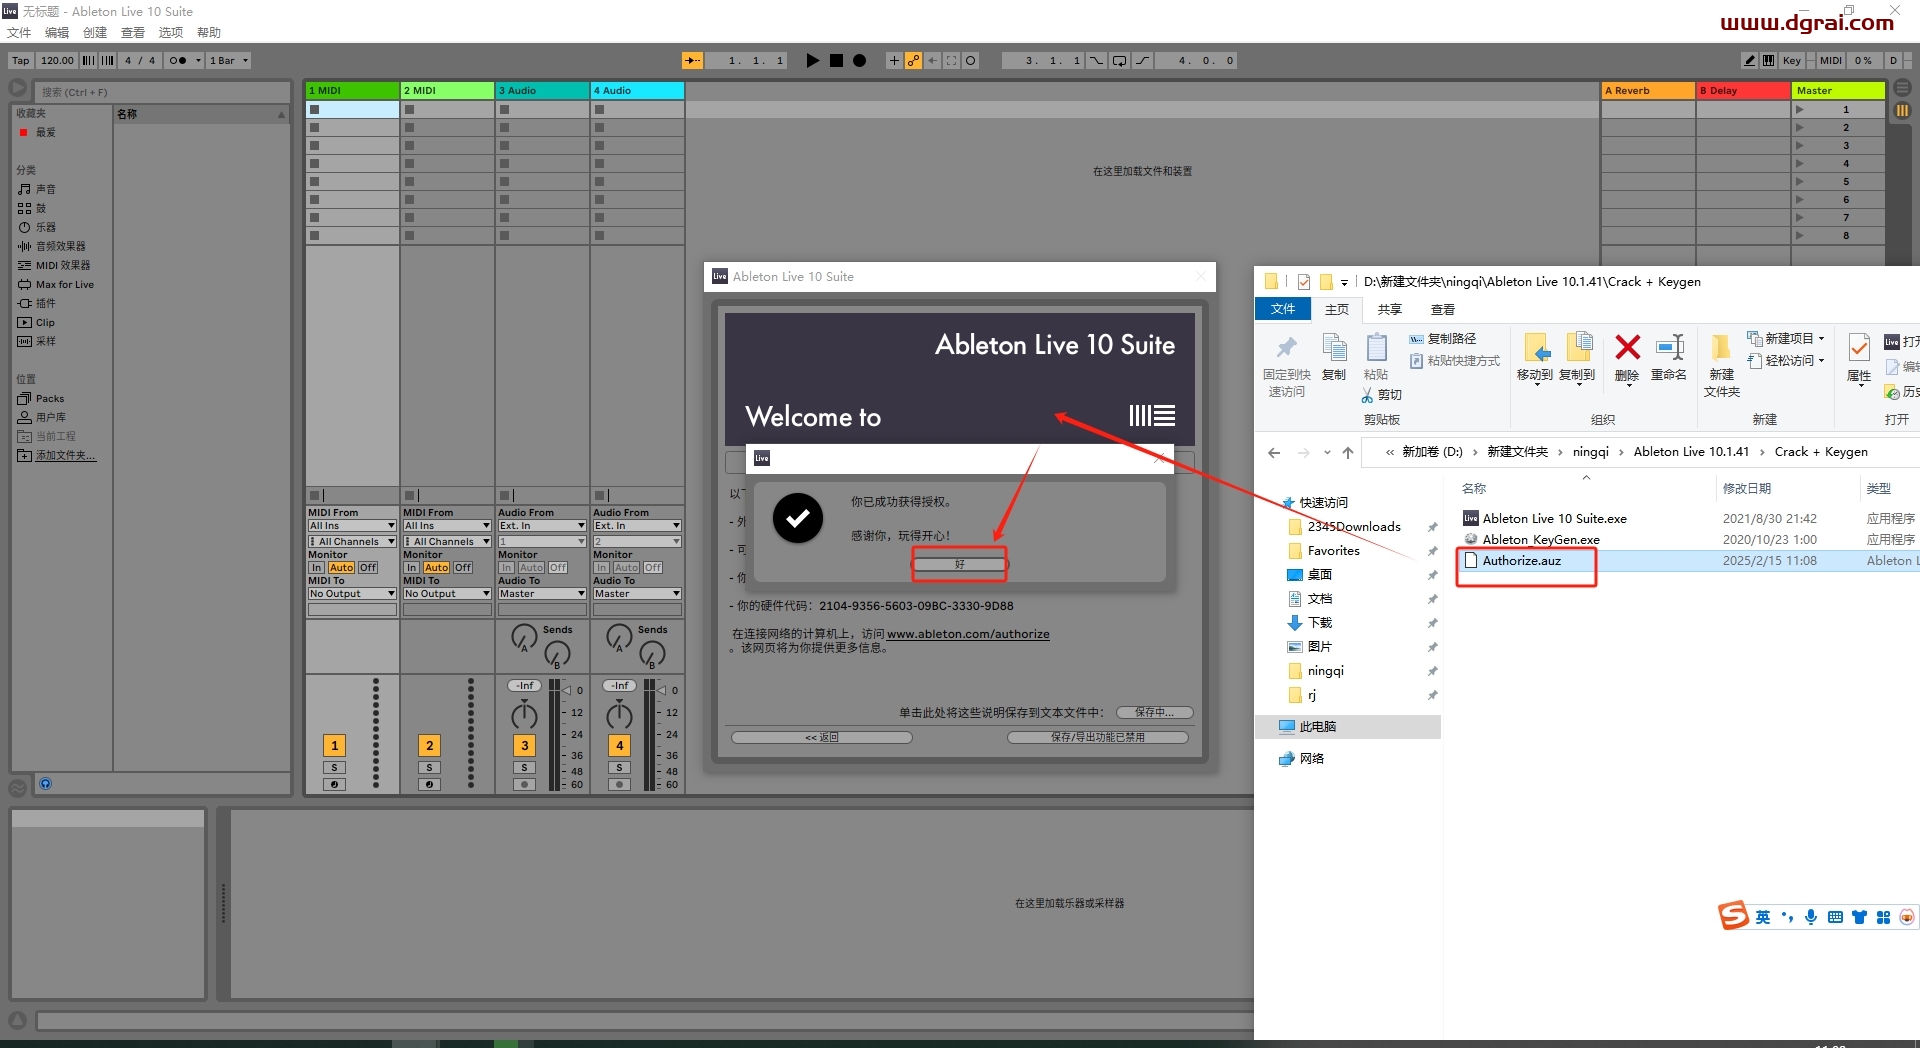
Task: Click 保存中 save button in dialog
Action: [1155, 712]
